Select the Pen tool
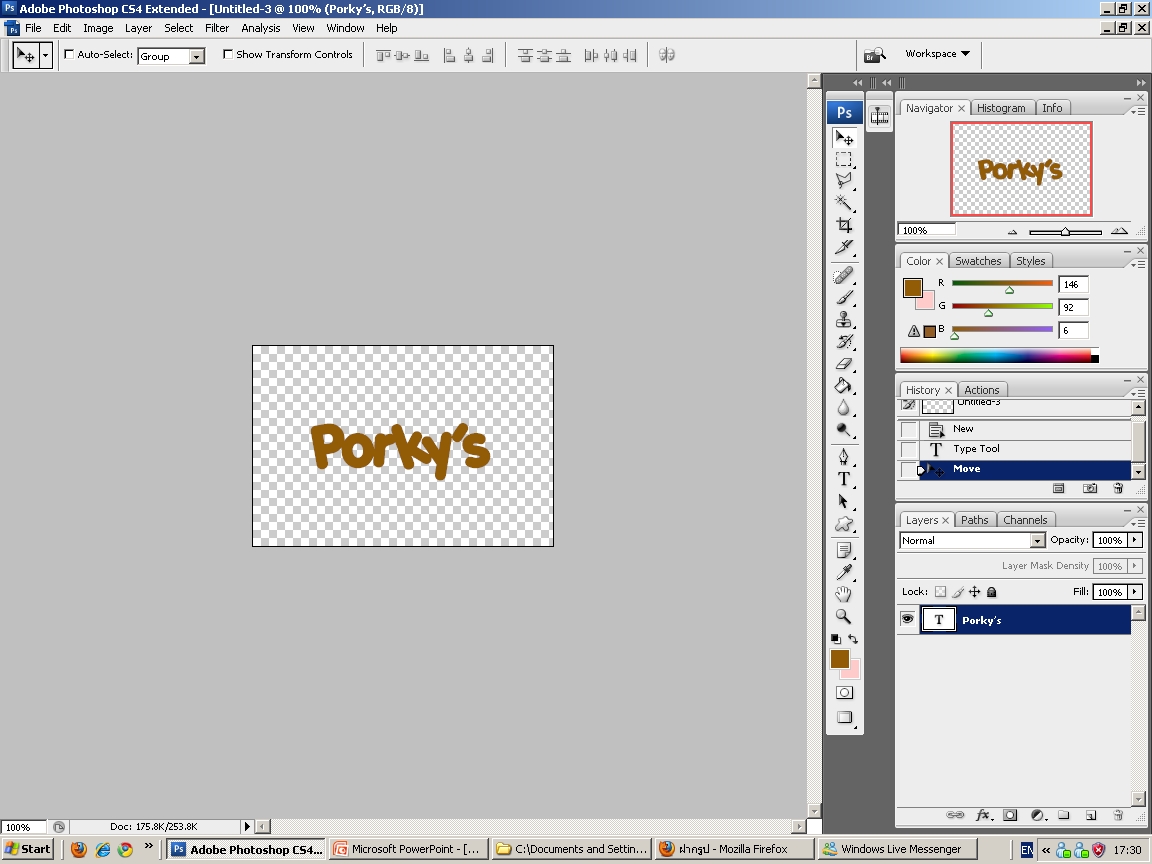The image size is (1152, 864). [x=844, y=457]
